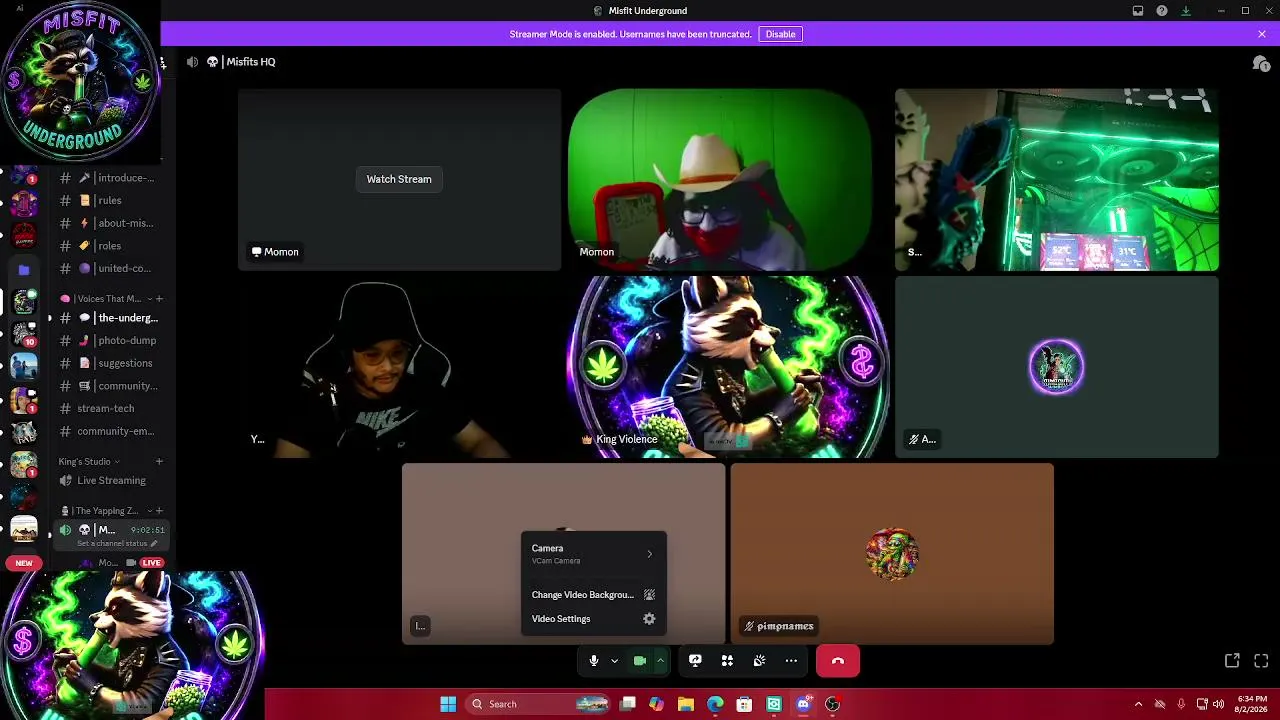Open File Explorer from the taskbar
This screenshot has height=720, width=1280.
pos(685,704)
